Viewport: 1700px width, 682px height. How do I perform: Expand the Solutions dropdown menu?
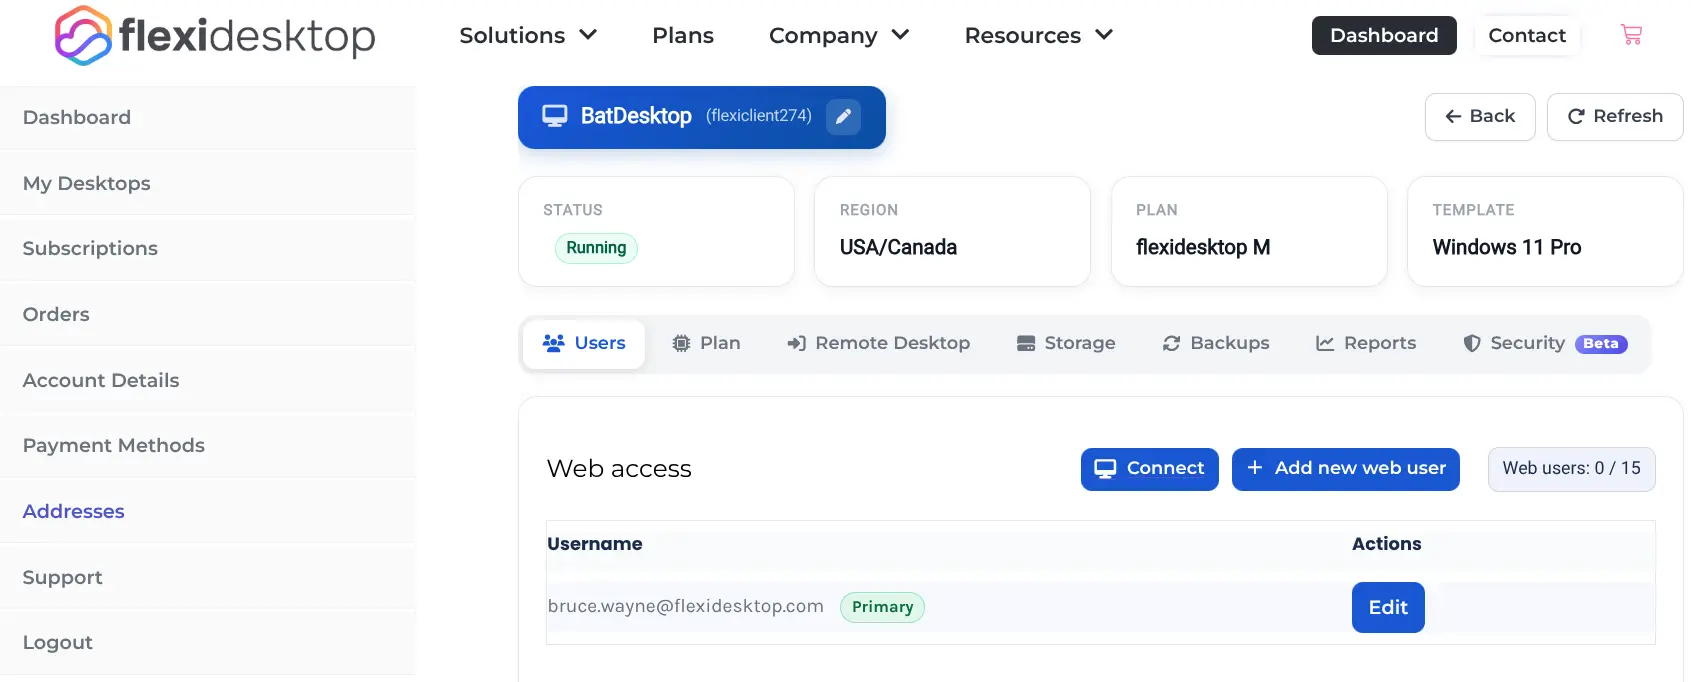[x=528, y=35]
